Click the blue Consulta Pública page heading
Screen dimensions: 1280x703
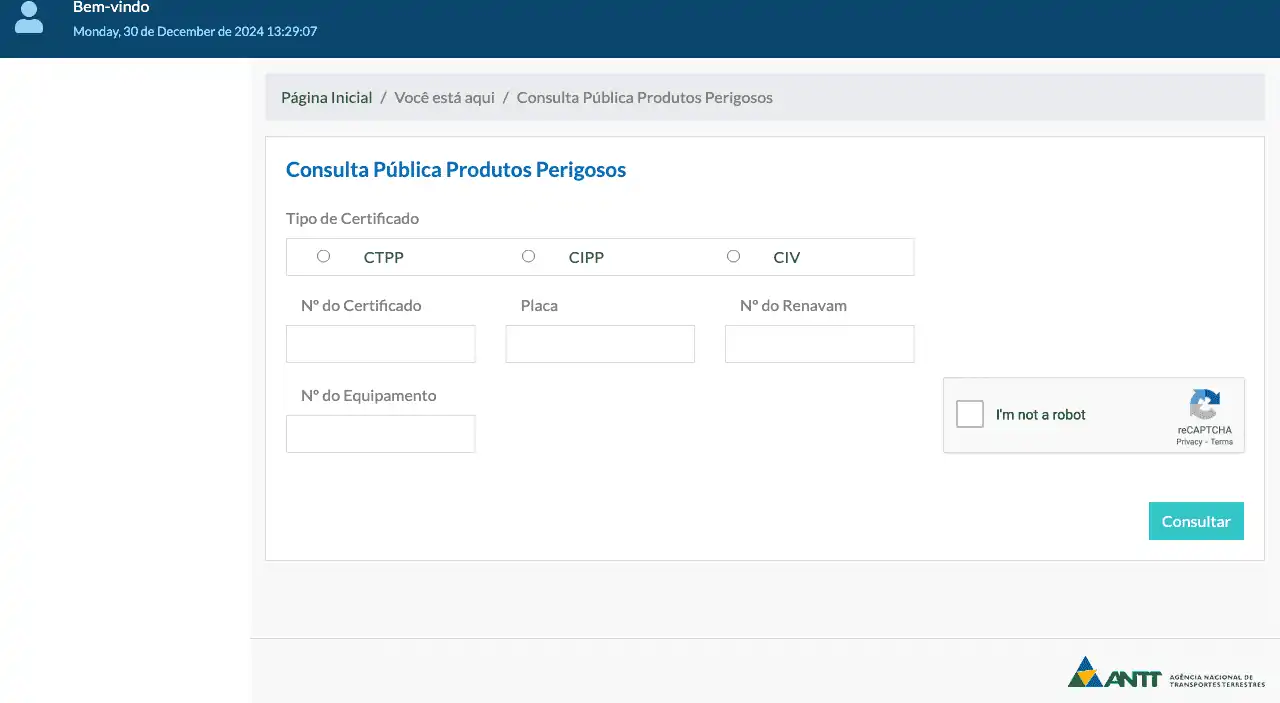[x=456, y=170]
